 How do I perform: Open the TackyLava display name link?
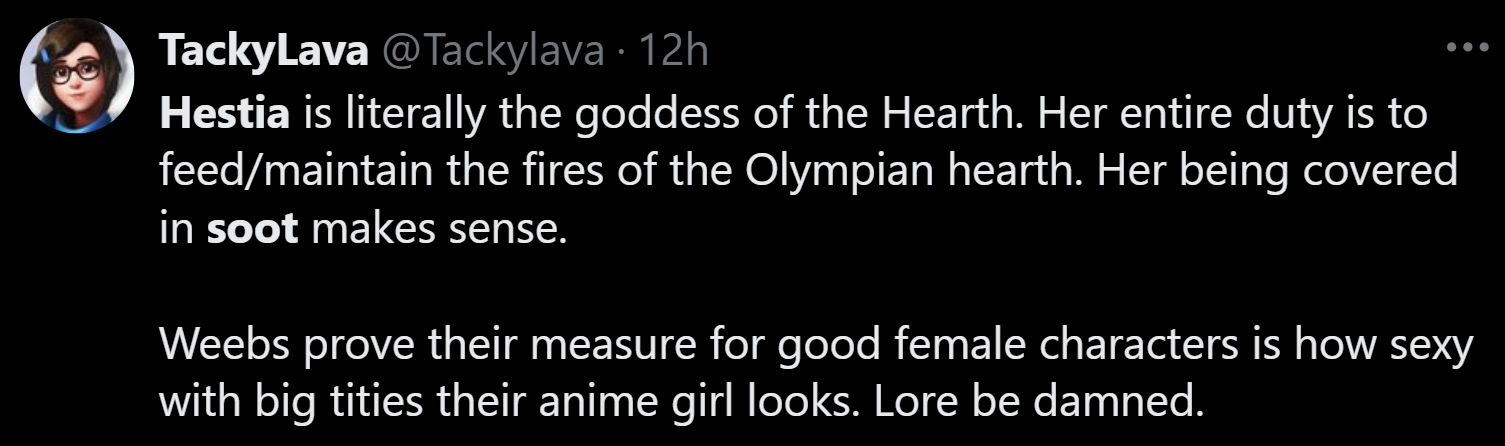coord(263,51)
